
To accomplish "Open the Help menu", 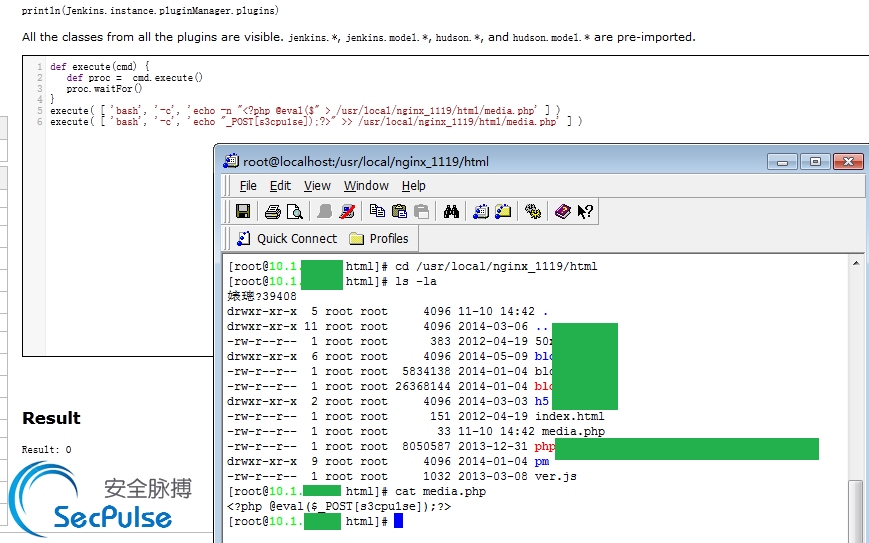I will tap(413, 186).
